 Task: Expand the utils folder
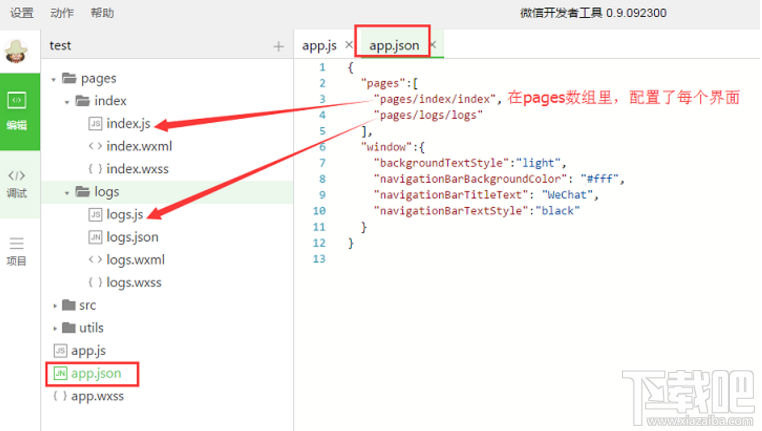pos(55,328)
